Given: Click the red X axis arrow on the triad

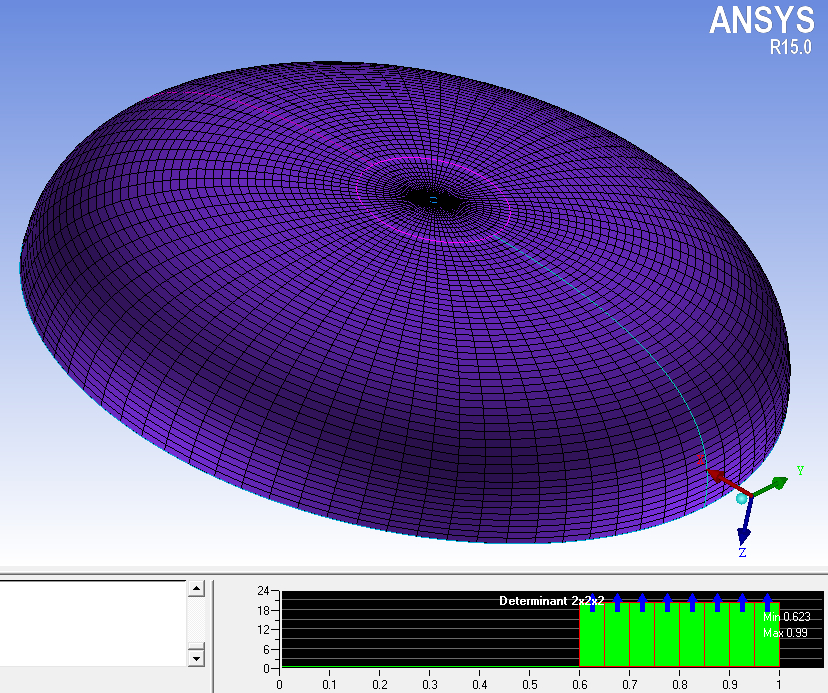Looking at the screenshot, I should tap(720, 473).
